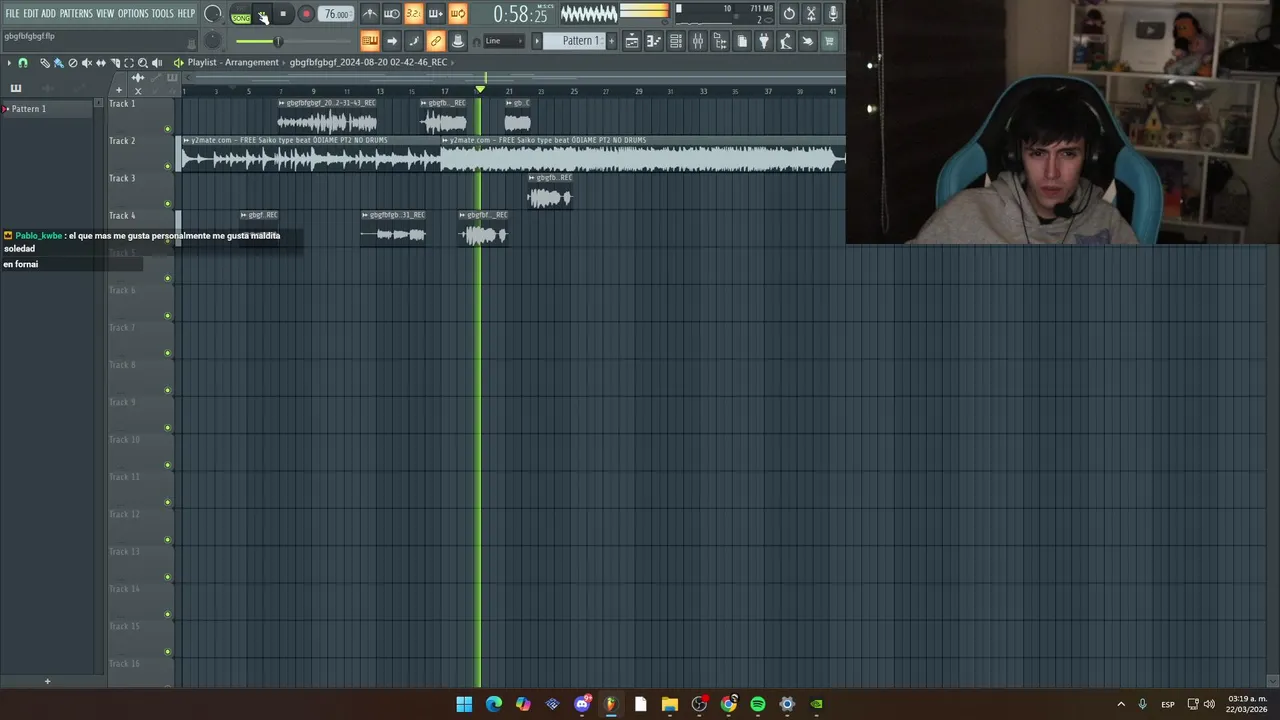Click the arrow left of Pattern 1
Screen dimensions: 1280x720
tap(537, 41)
